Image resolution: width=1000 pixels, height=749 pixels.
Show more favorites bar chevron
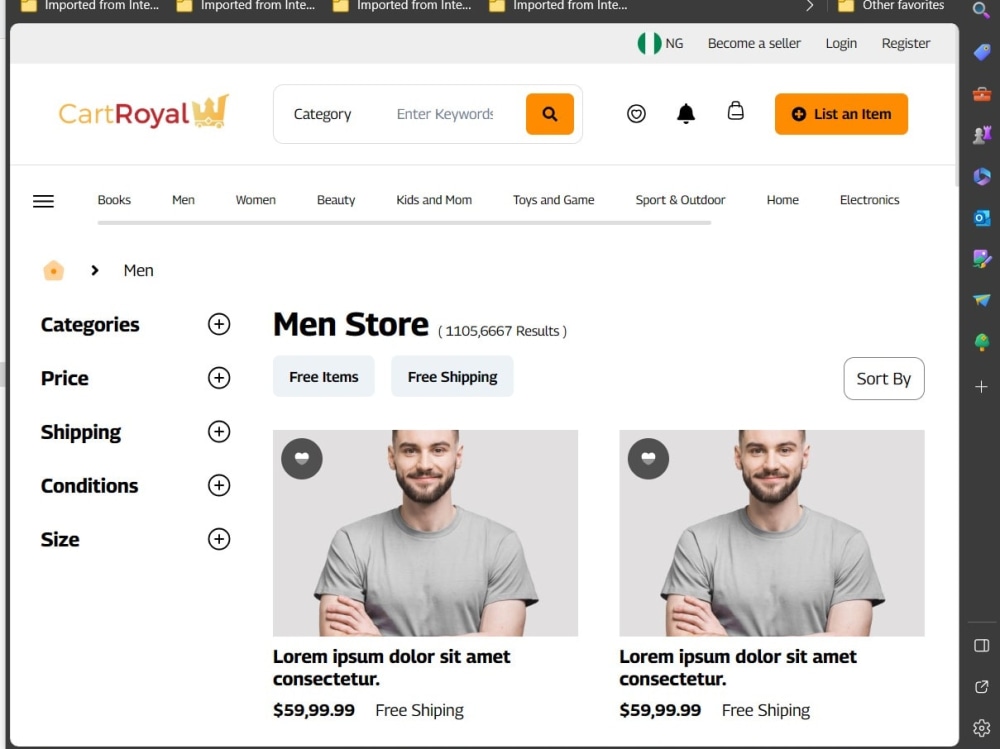click(809, 6)
